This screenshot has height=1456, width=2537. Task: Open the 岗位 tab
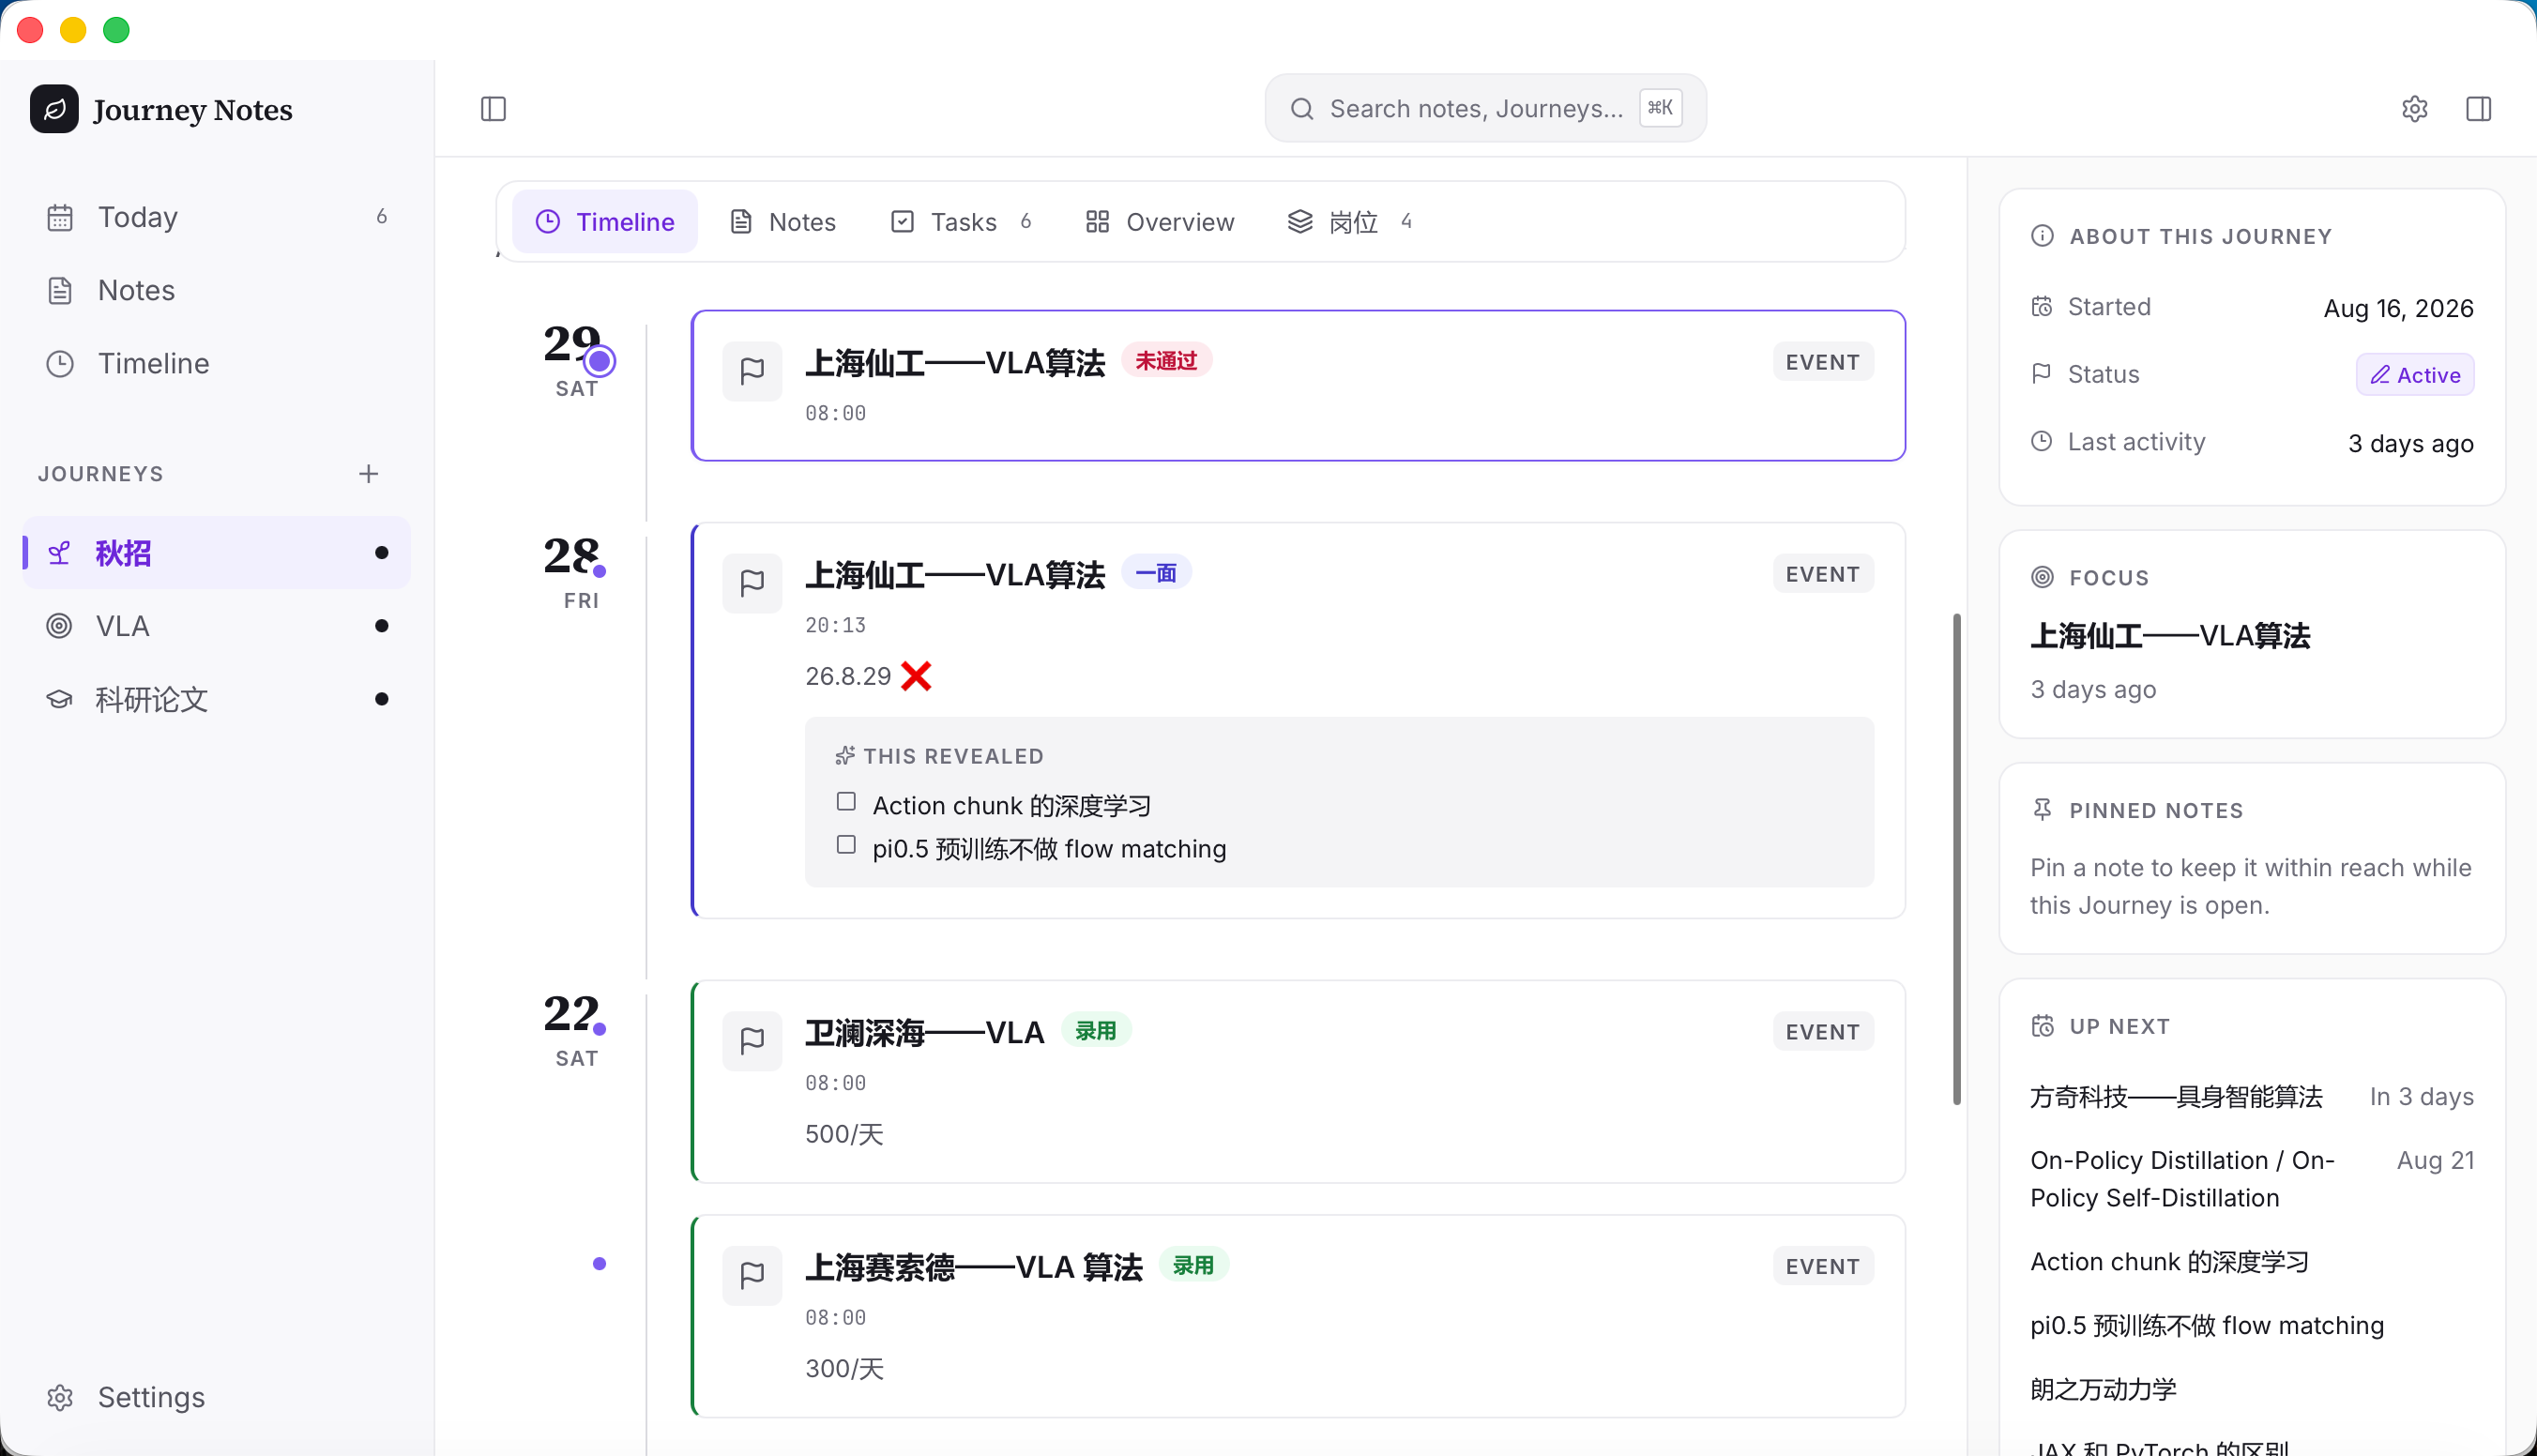(1348, 221)
